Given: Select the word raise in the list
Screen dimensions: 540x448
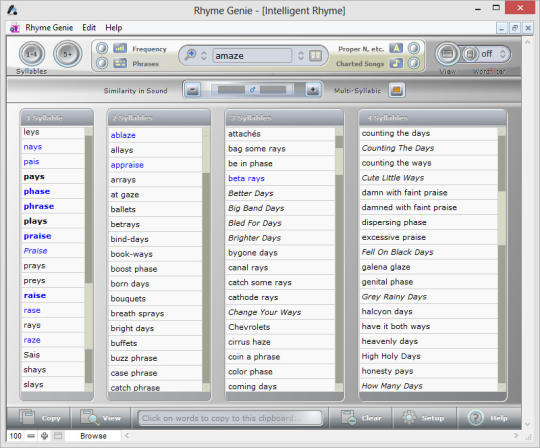Looking at the screenshot, I should coord(35,295).
